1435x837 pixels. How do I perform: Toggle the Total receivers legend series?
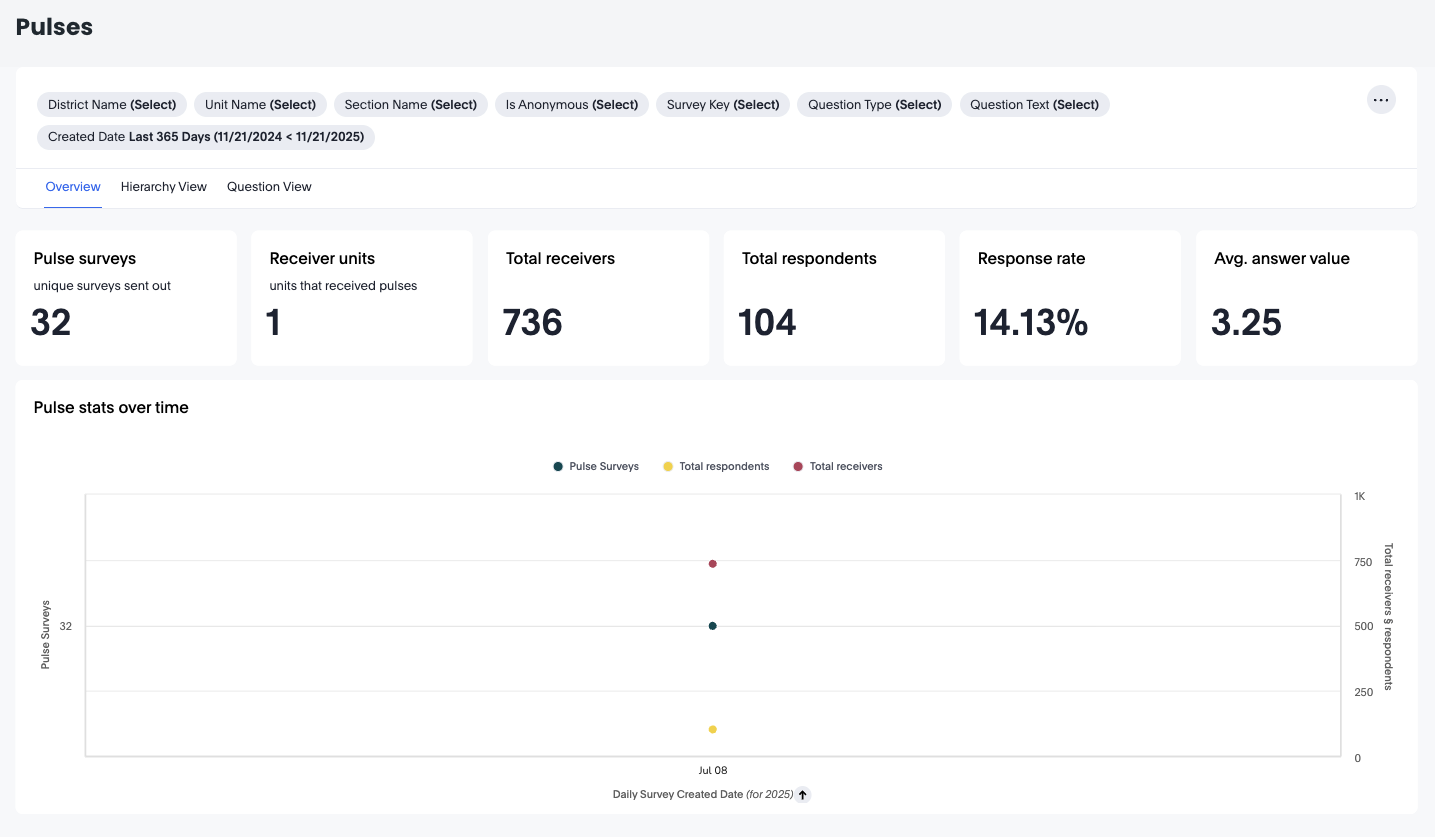(838, 467)
